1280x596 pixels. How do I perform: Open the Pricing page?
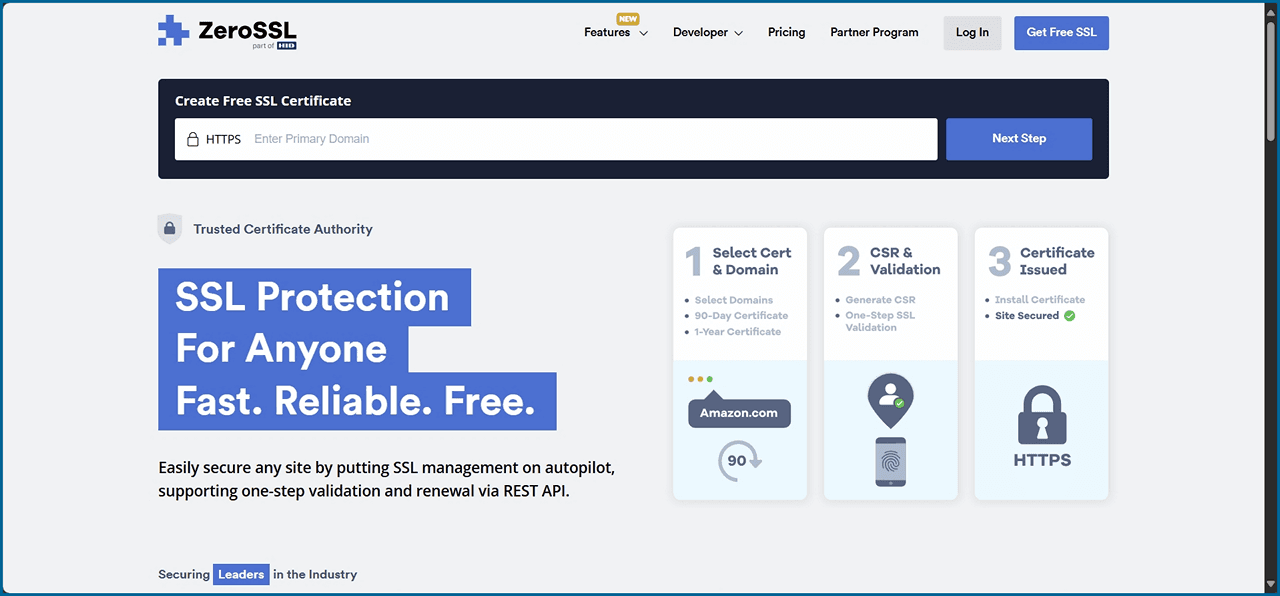(786, 33)
